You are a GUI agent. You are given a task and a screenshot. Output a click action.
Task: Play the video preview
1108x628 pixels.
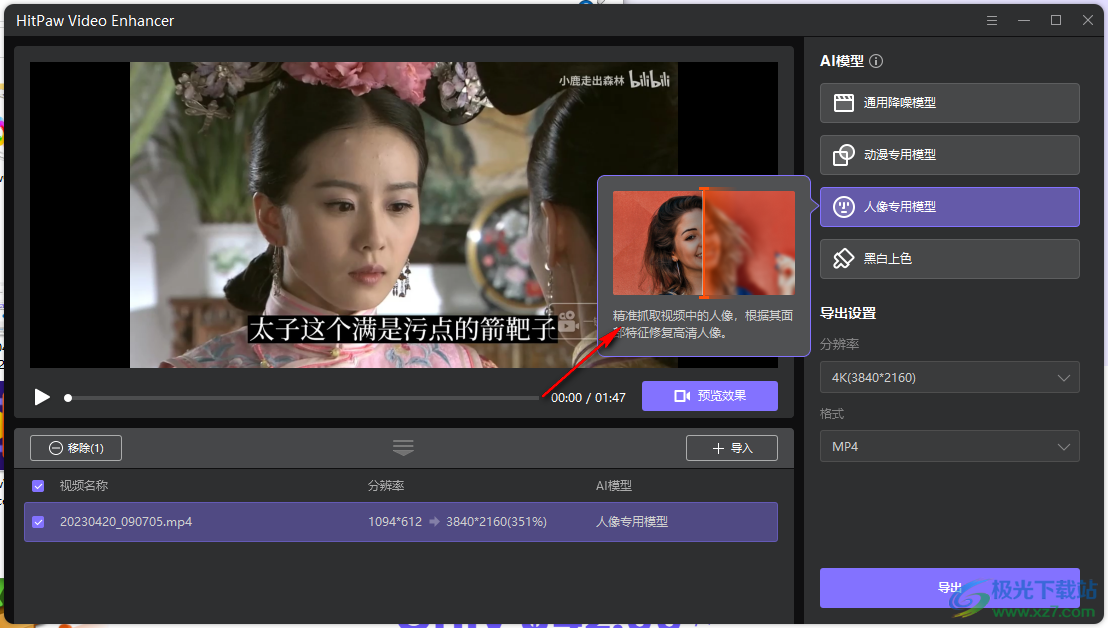42,397
